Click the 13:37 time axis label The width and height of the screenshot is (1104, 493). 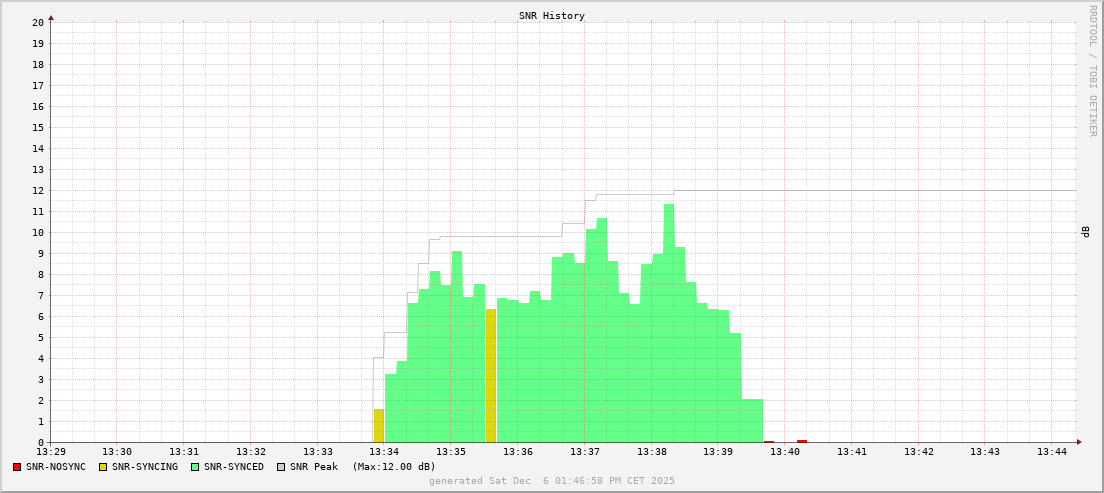(x=585, y=452)
